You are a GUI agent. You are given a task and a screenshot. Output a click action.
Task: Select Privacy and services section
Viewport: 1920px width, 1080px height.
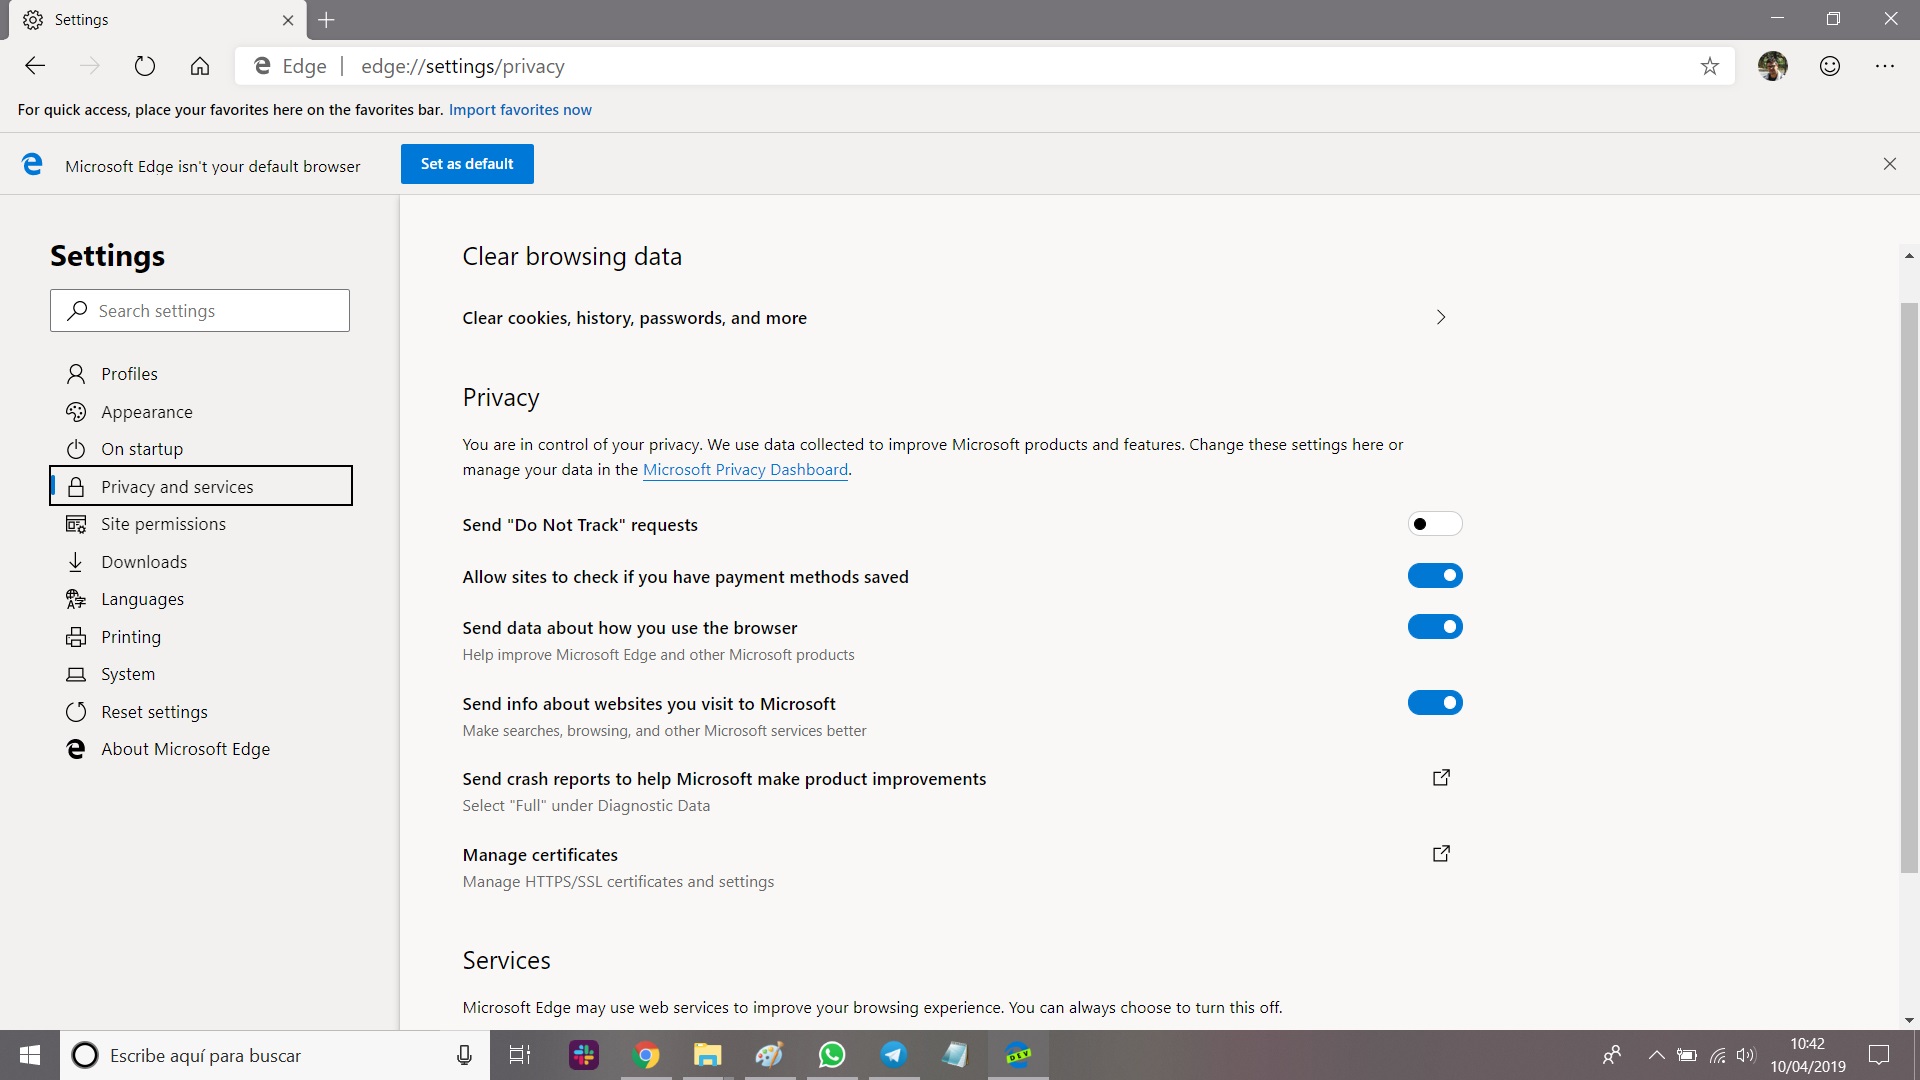[x=200, y=486]
